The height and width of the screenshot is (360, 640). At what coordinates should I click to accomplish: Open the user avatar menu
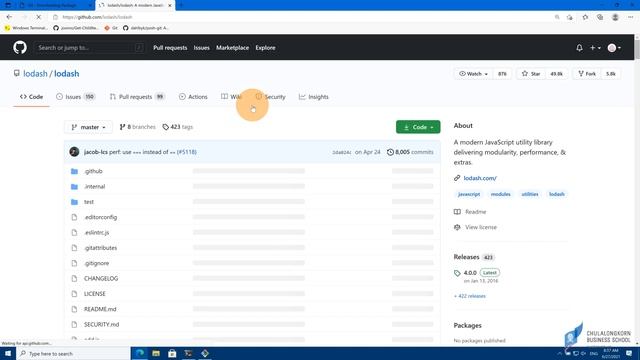click(614, 48)
